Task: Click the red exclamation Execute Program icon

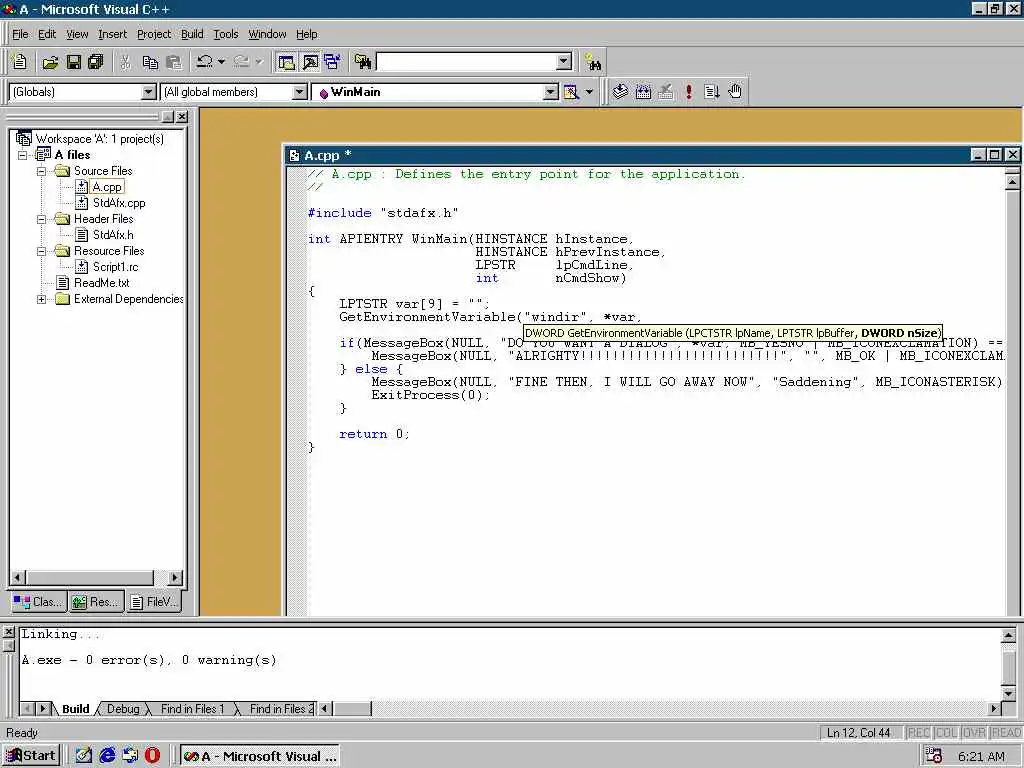Action: coord(688,92)
